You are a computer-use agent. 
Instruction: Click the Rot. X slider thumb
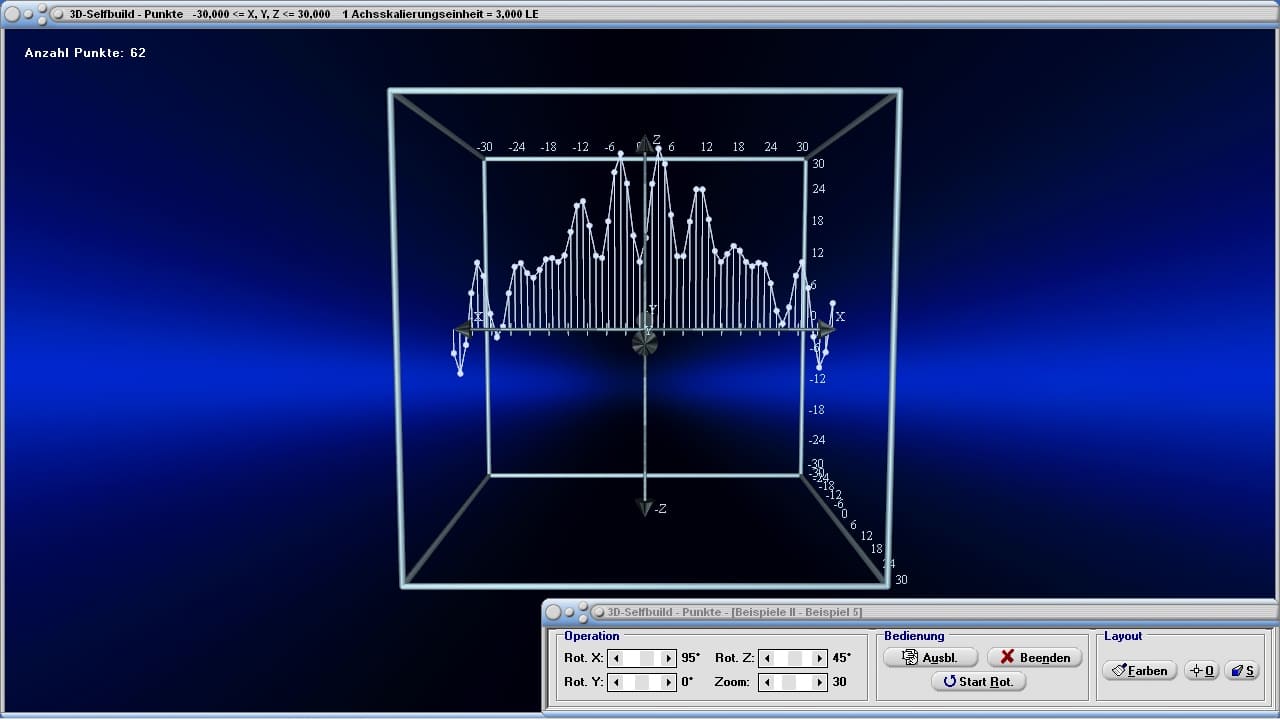click(648, 658)
